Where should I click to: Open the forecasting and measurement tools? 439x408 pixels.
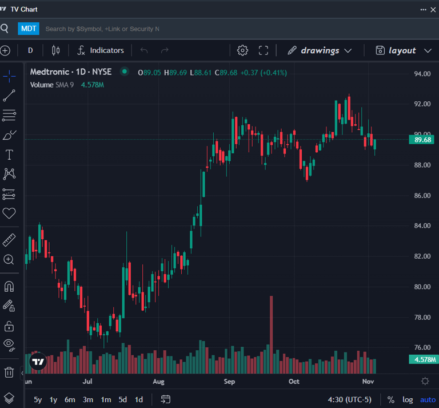[x=9, y=194]
